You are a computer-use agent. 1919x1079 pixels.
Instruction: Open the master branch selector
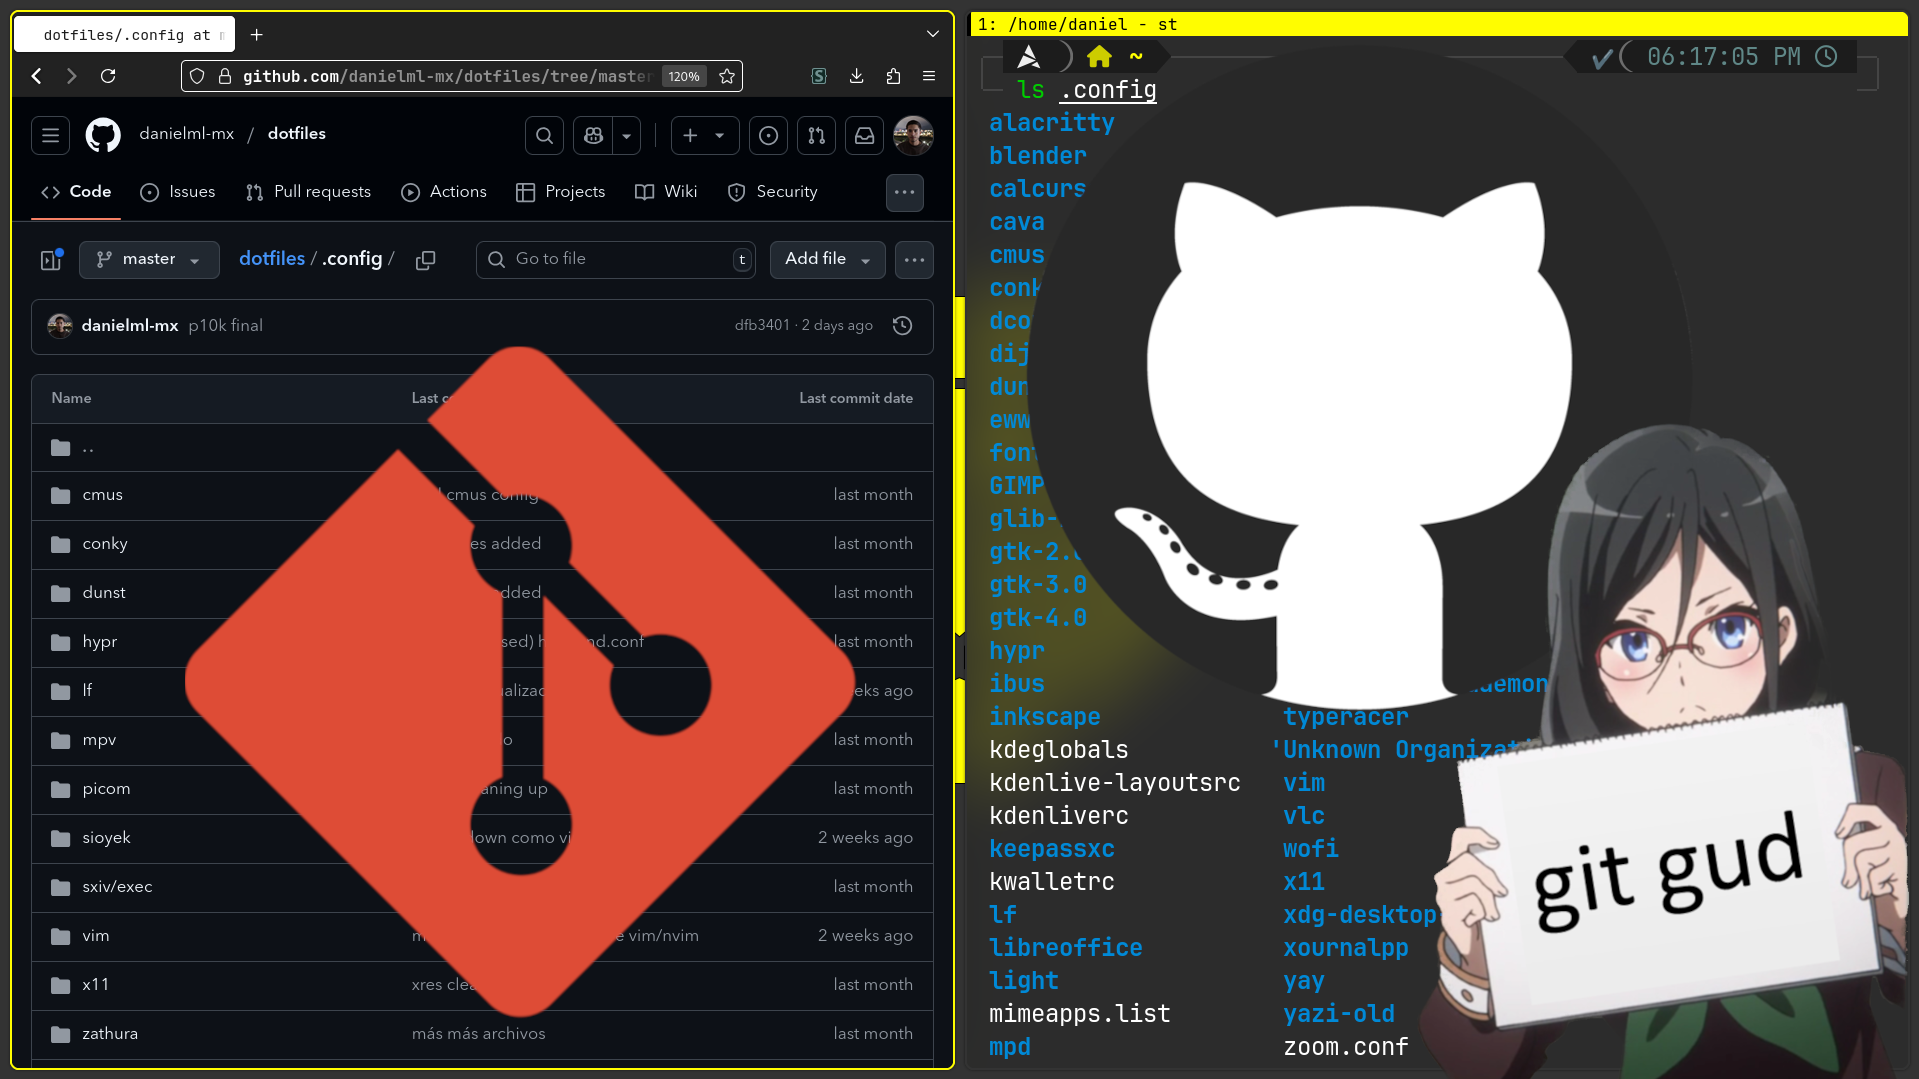149,260
